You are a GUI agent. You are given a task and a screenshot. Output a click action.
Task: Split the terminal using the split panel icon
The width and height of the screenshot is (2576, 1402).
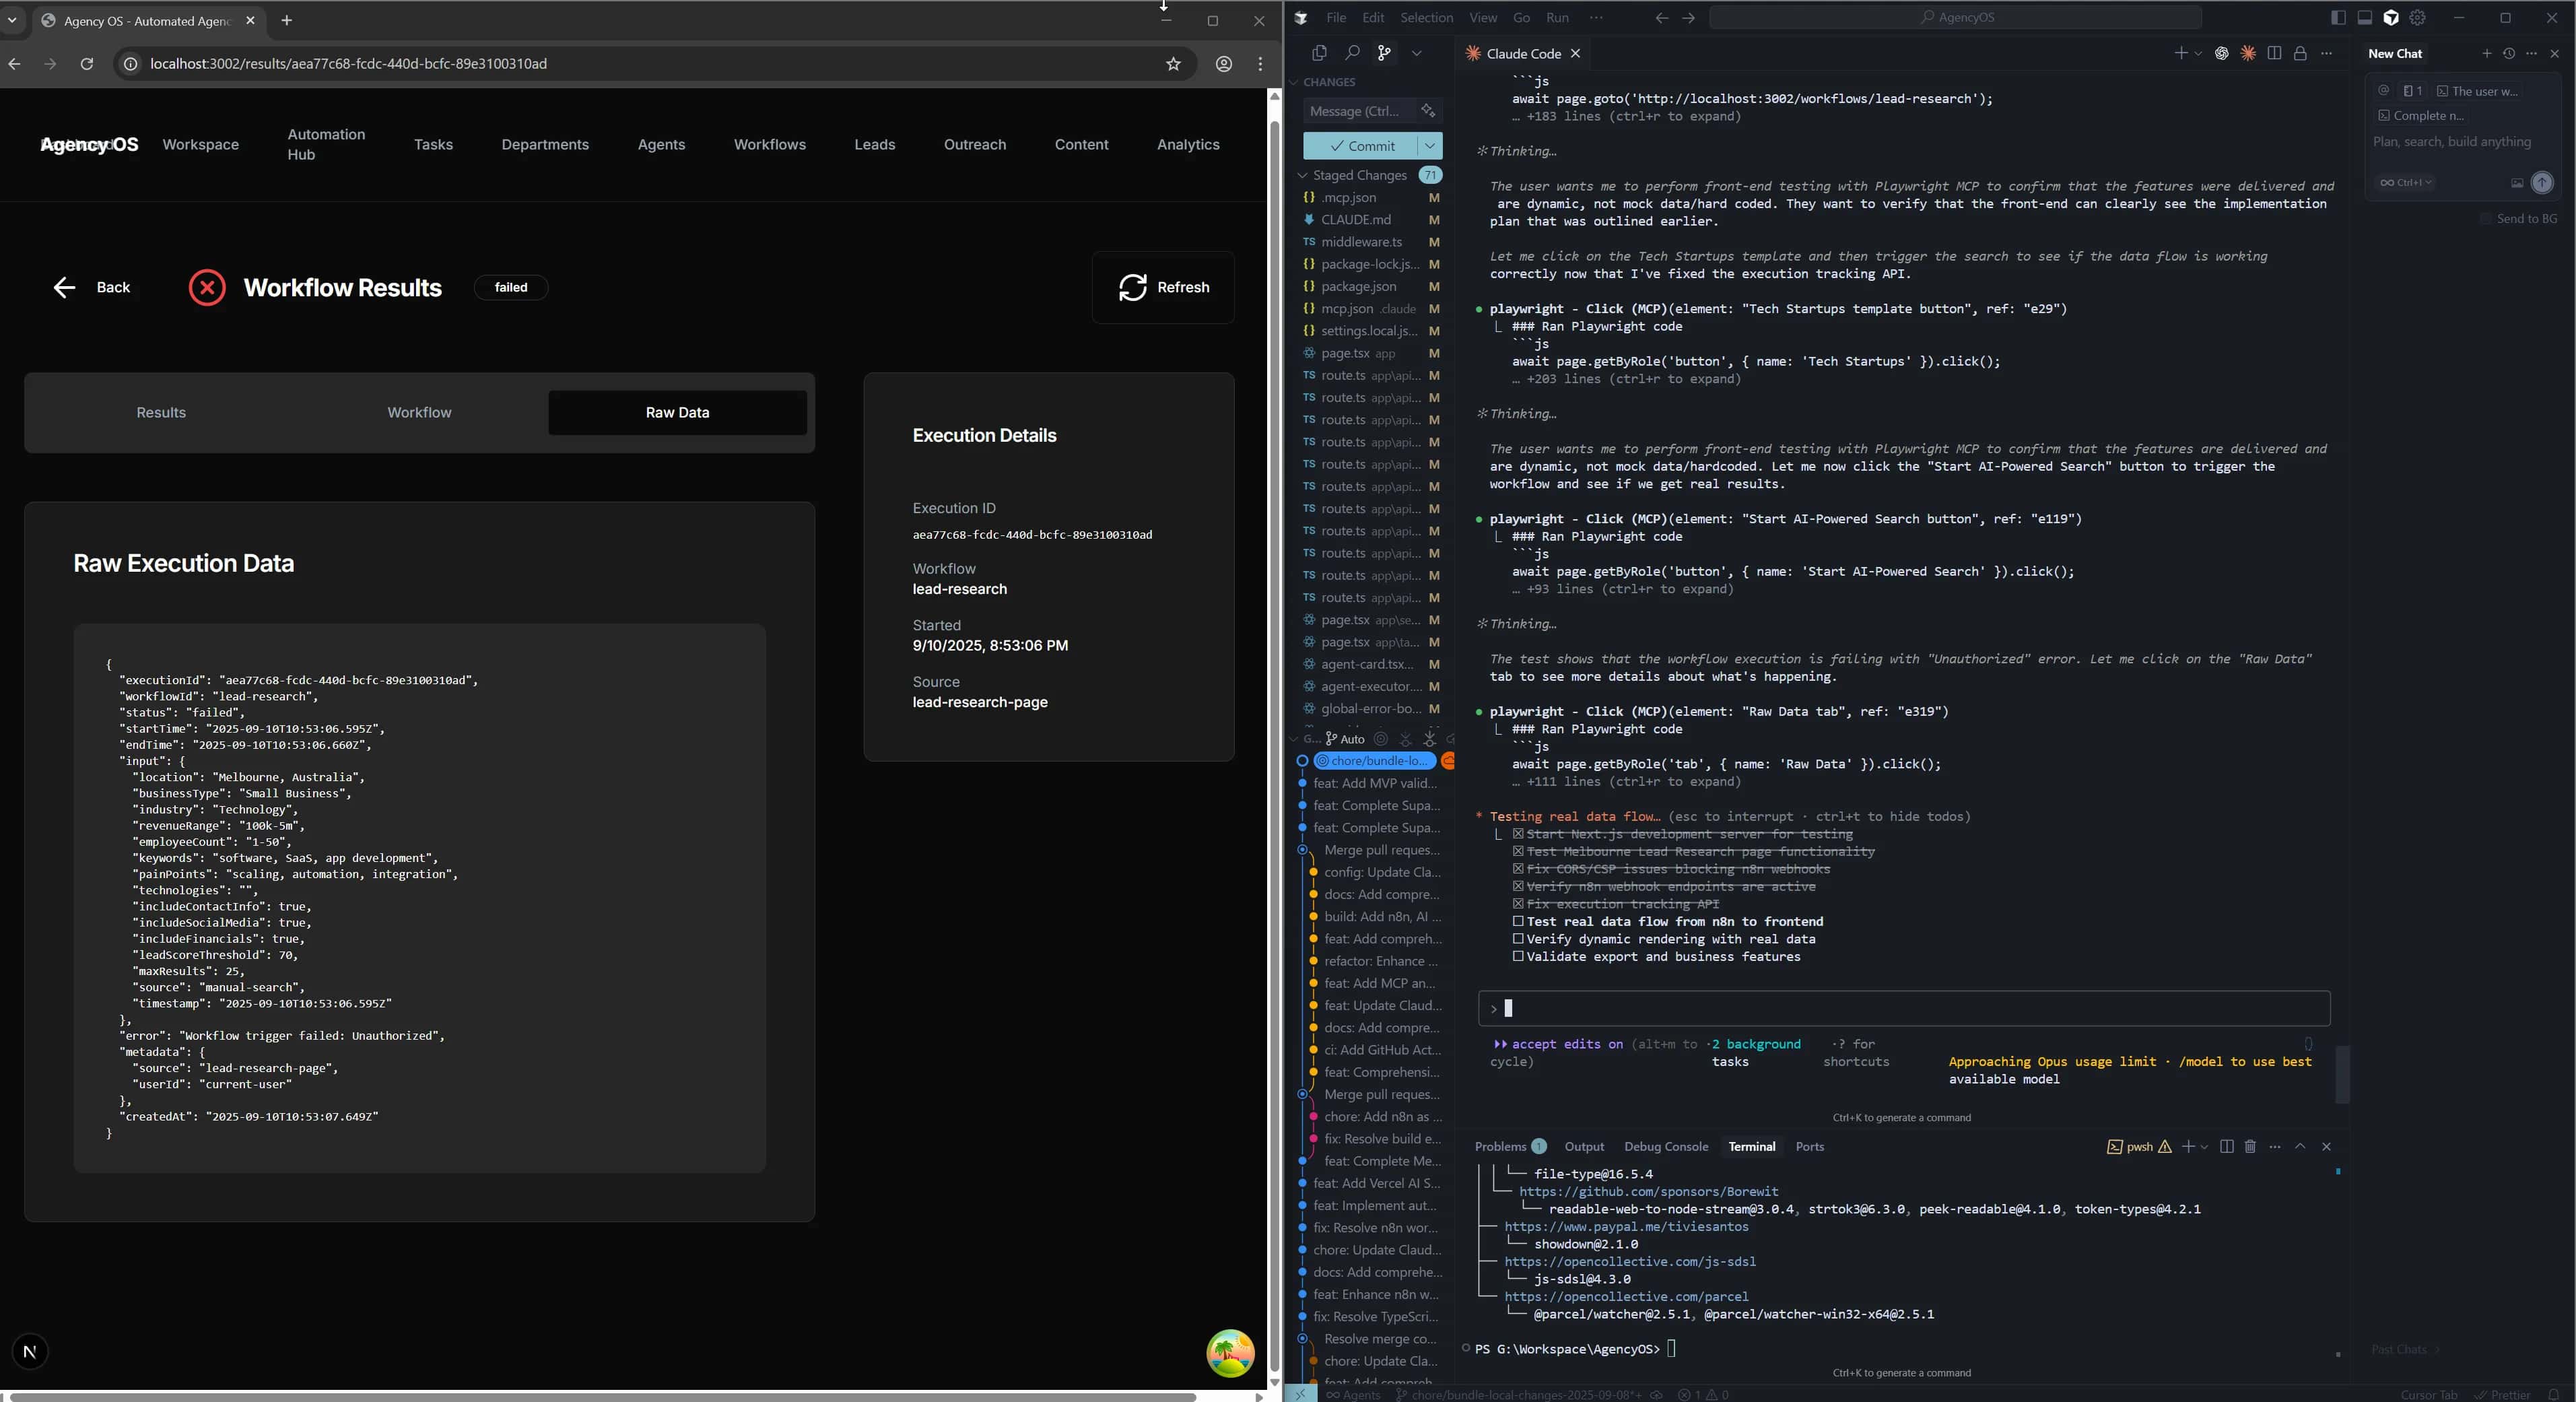pos(2227,1147)
